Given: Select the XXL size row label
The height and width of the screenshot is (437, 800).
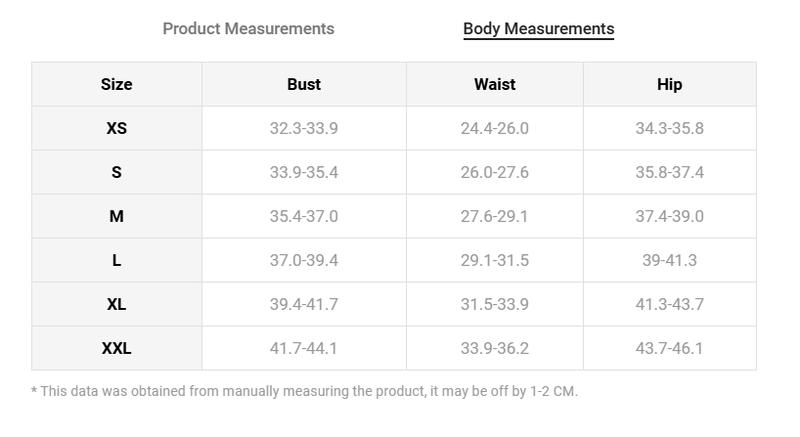Looking at the screenshot, I should [x=116, y=348].
